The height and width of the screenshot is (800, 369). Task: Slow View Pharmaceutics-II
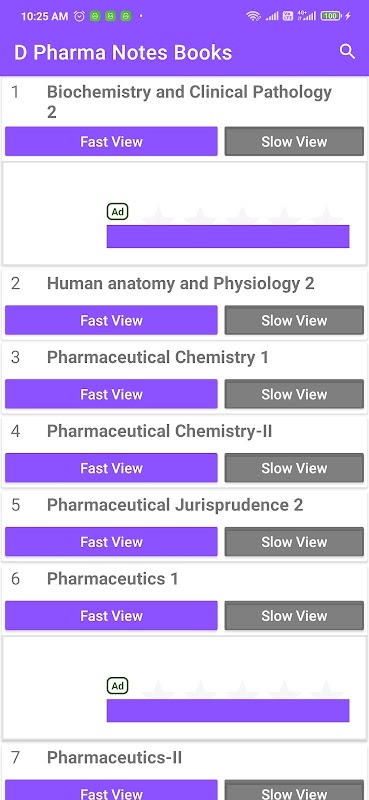(294, 790)
